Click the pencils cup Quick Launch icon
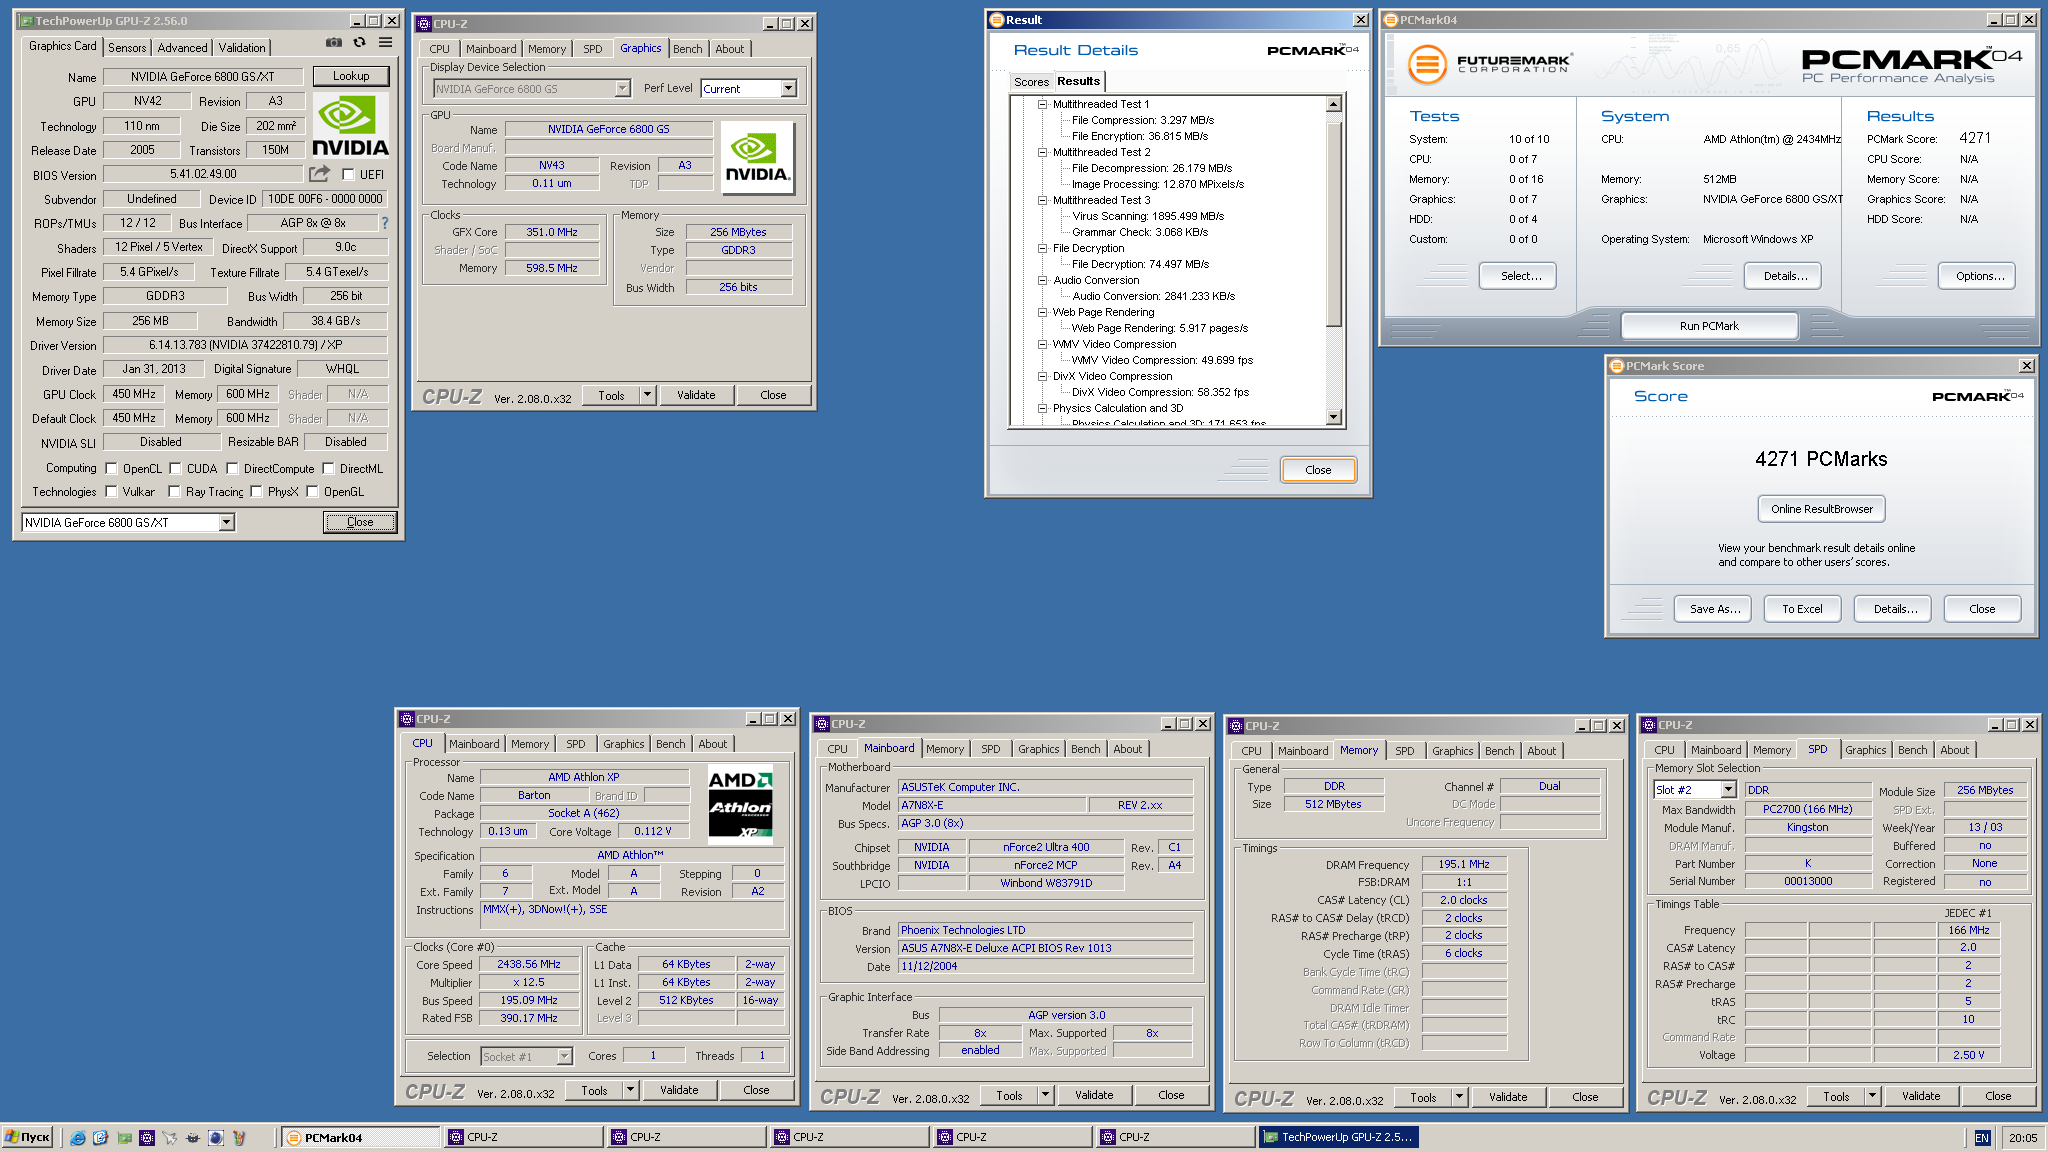Screen dimensions: 2048x1152 [238, 1137]
